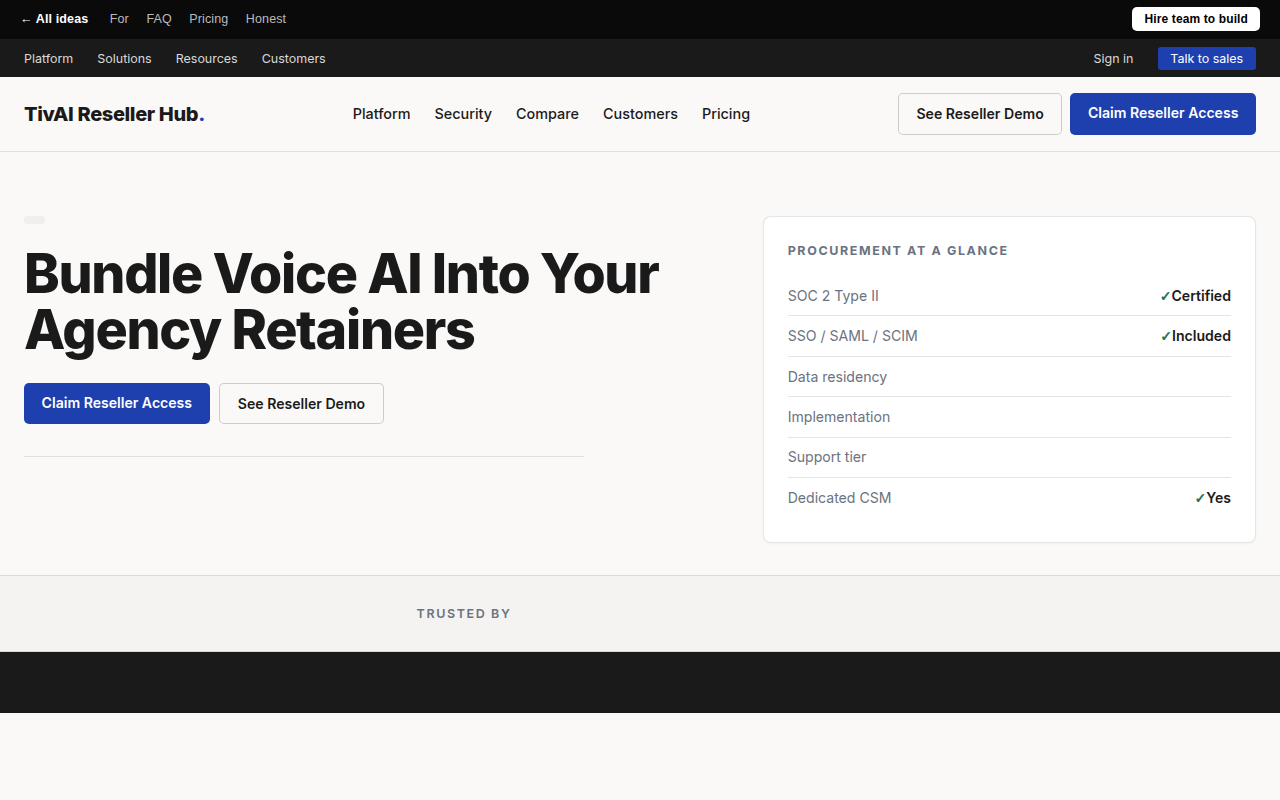Click the TivAI Reseller Hub logo
The width and height of the screenshot is (1280, 800).
pos(114,114)
